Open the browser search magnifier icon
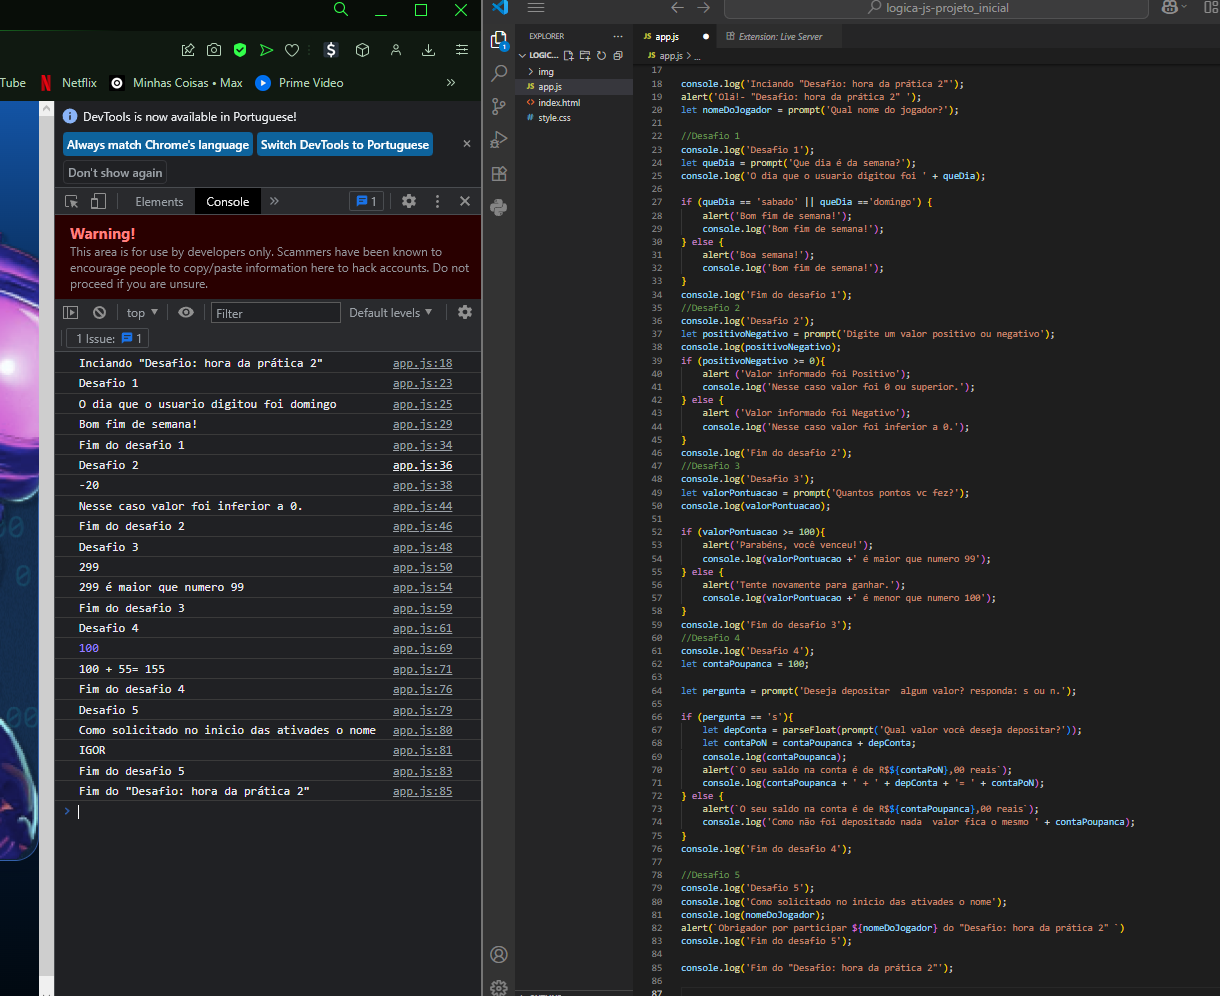This screenshot has width=1220, height=996. 341,9
